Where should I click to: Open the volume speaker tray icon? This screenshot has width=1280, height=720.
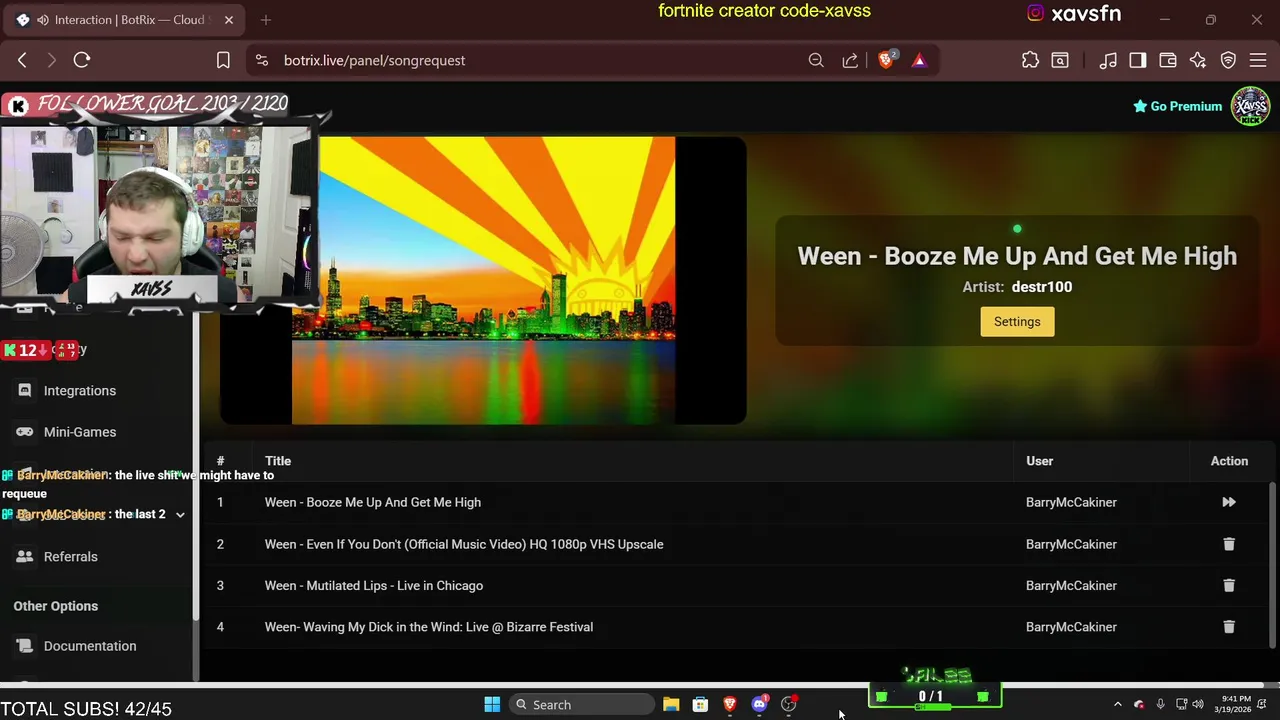point(1198,705)
